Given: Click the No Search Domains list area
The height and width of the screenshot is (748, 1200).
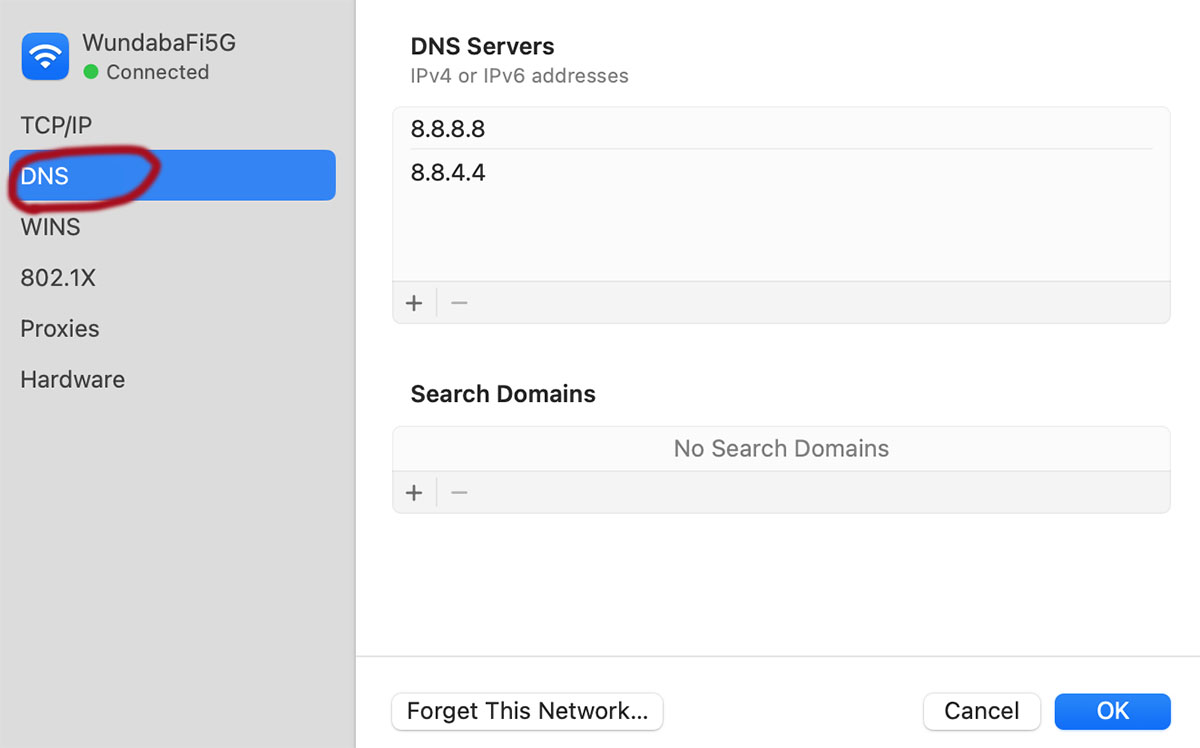Looking at the screenshot, I should tap(781, 449).
